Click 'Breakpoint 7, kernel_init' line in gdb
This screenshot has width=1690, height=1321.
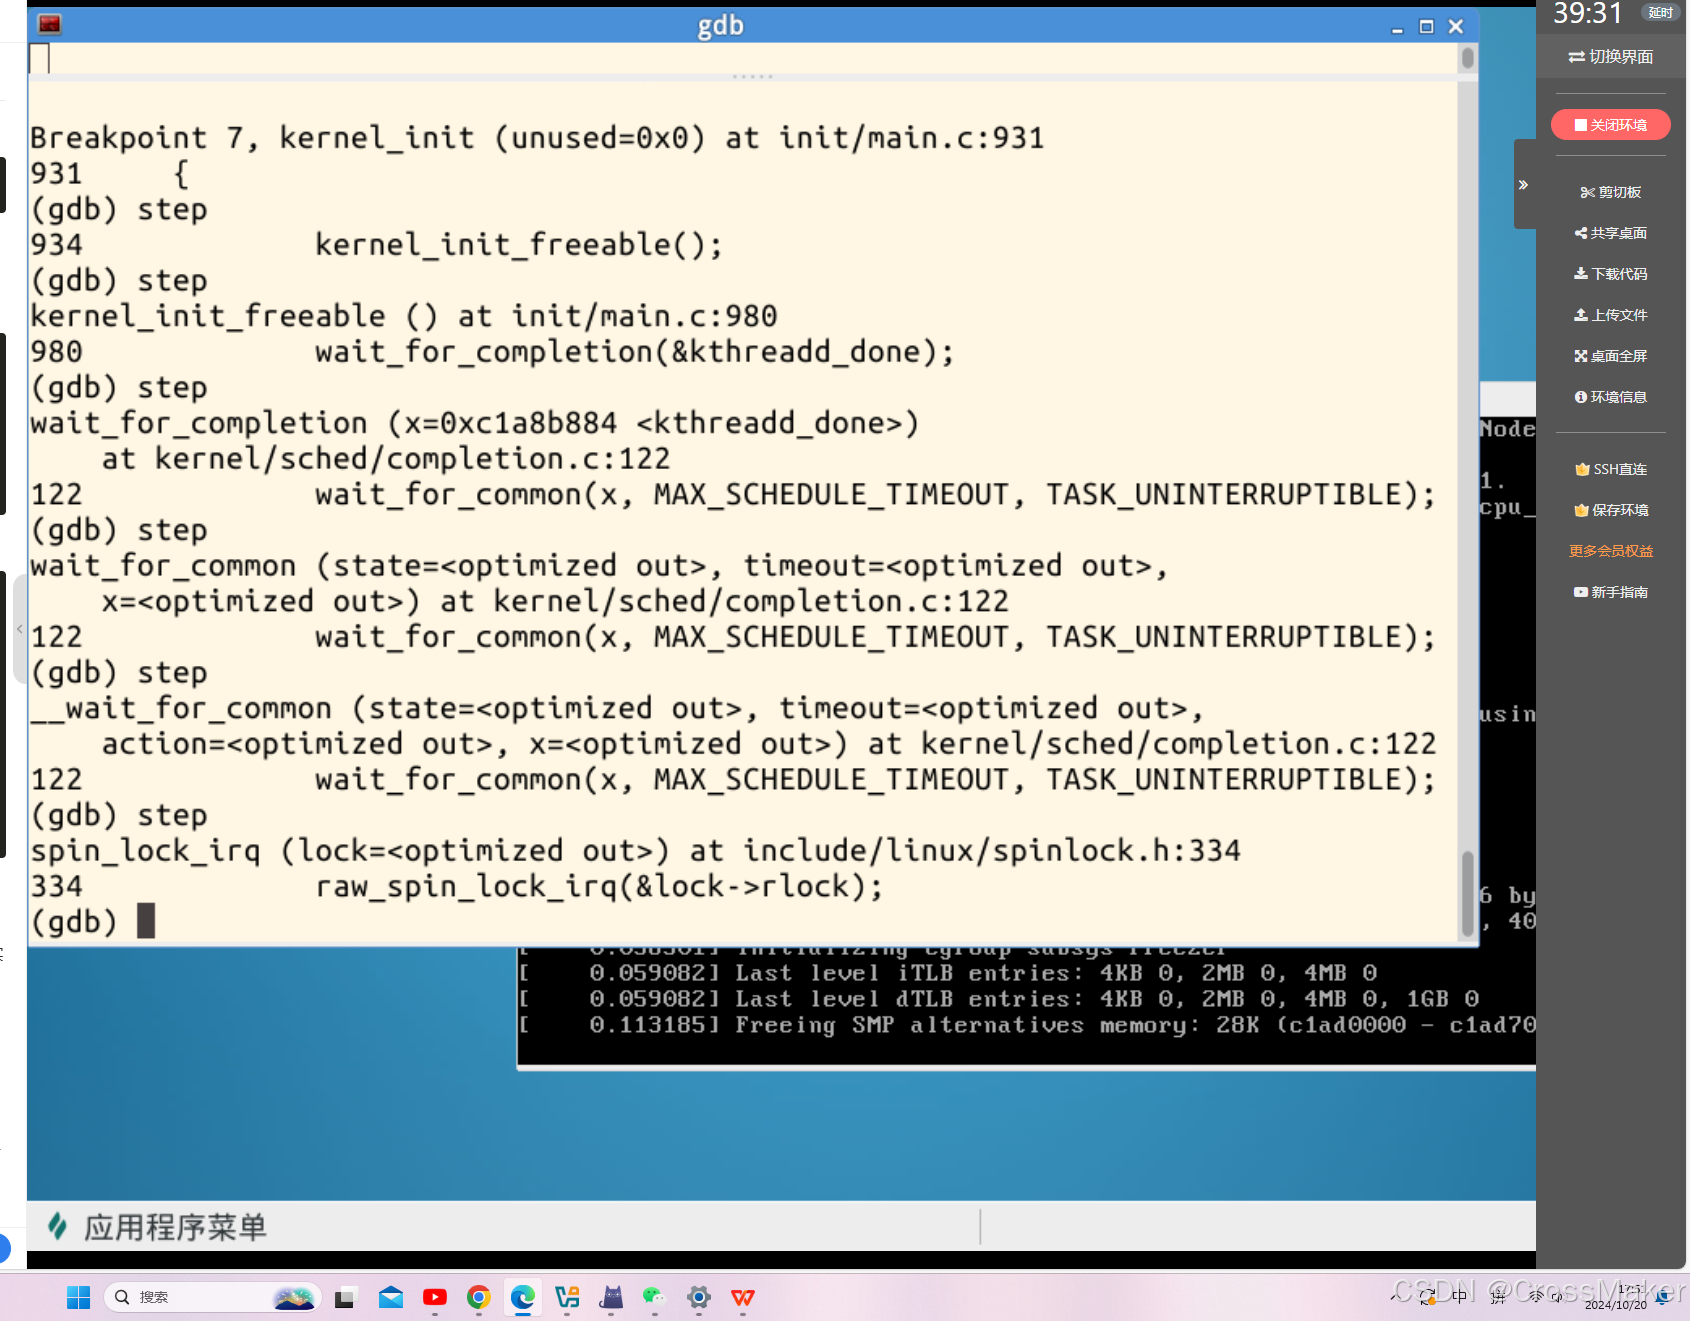pyautogui.click(x=537, y=137)
